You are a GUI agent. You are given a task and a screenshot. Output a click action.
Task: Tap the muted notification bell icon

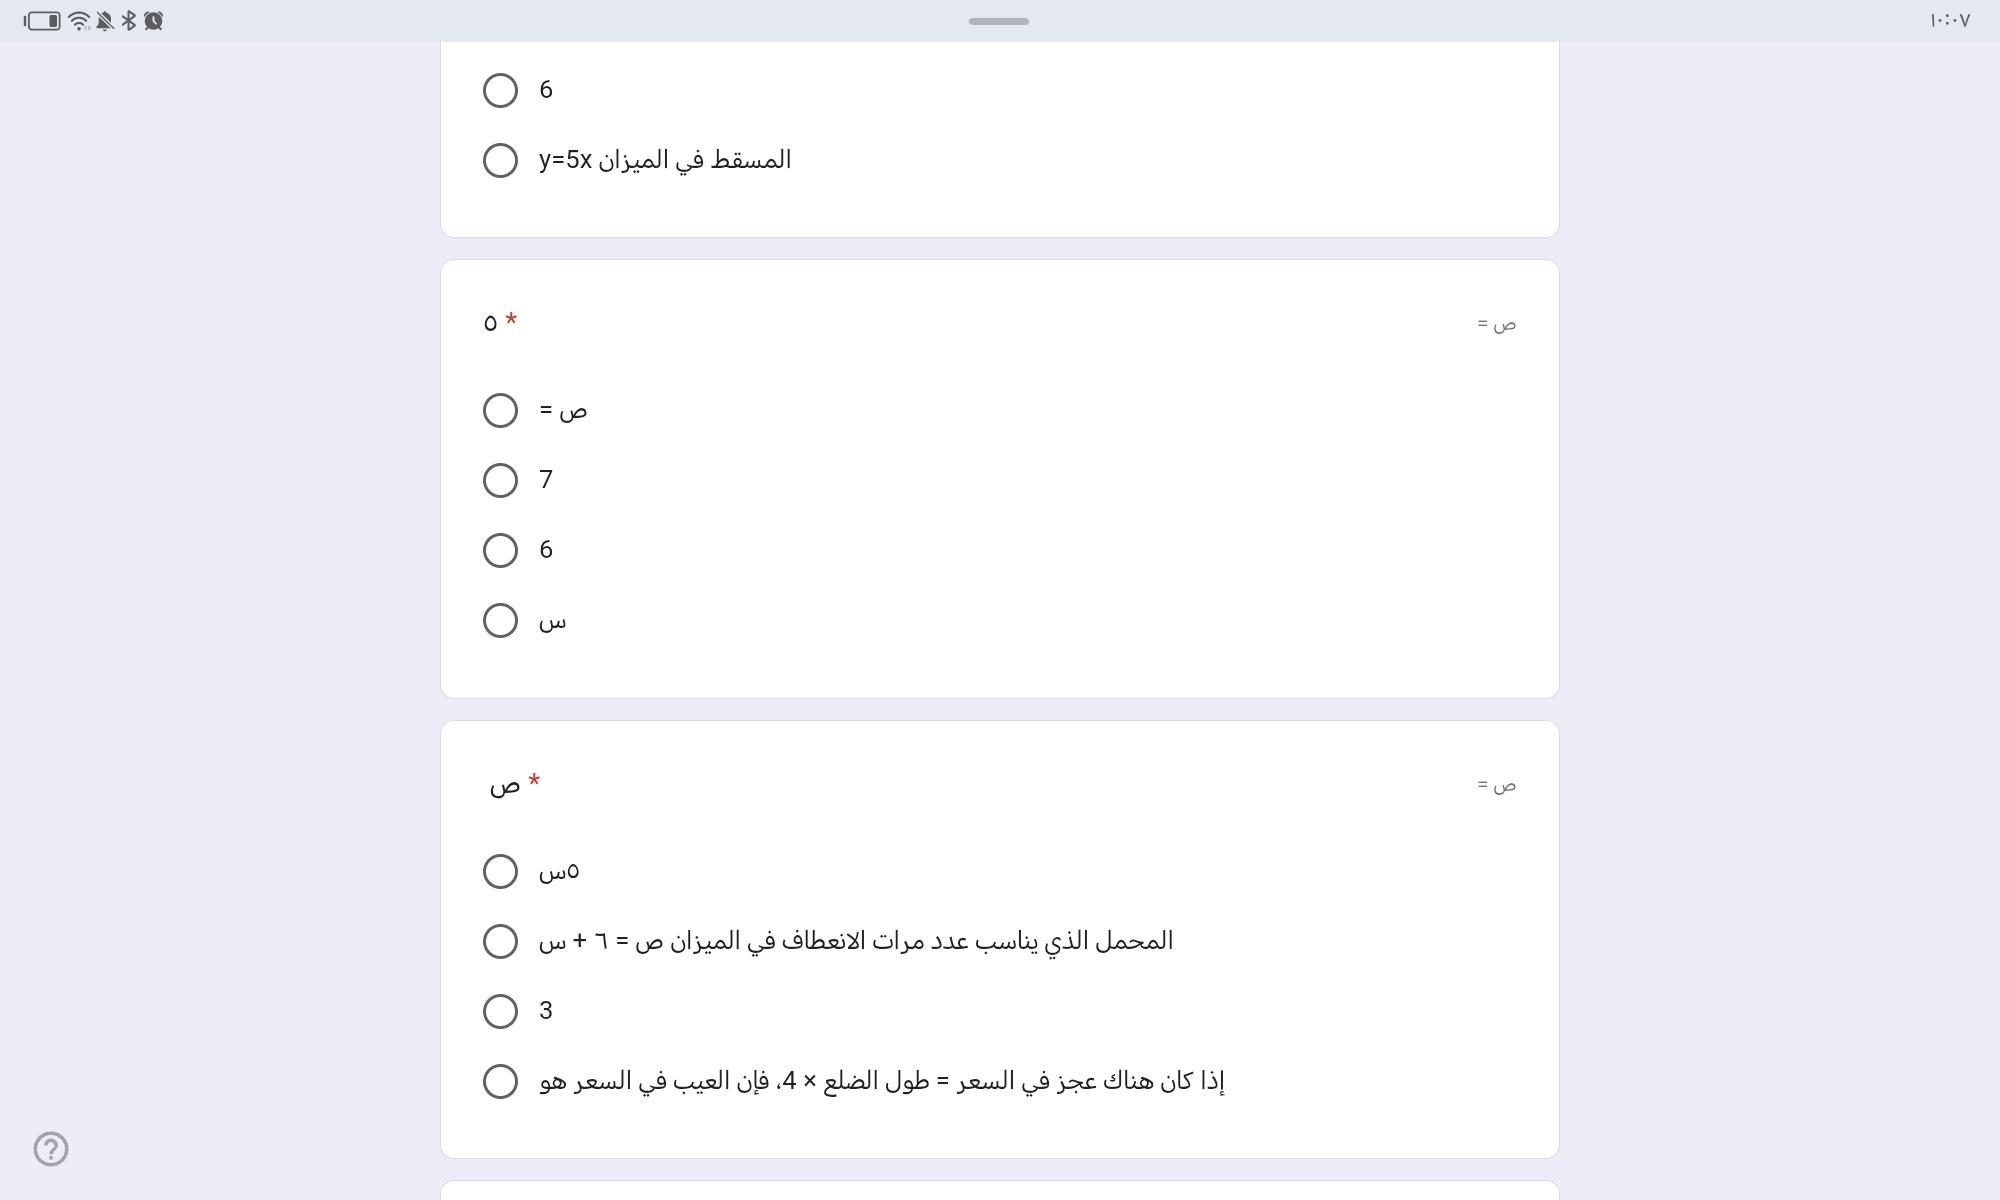[104, 21]
